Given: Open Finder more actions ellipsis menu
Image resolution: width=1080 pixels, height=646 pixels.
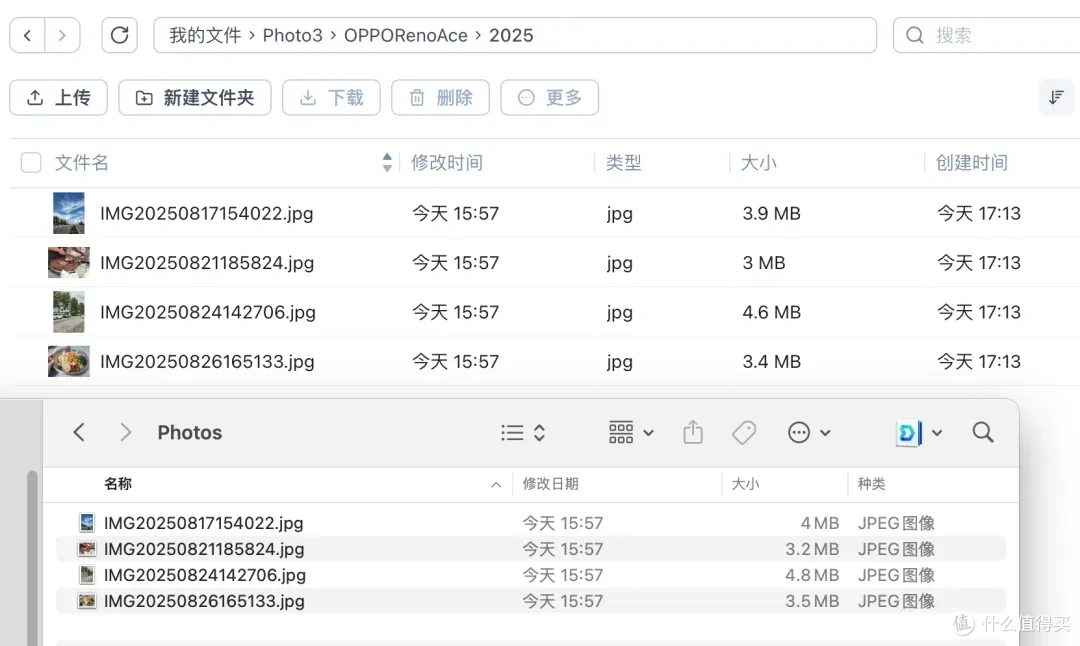Looking at the screenshot, I should coord(809,433).
